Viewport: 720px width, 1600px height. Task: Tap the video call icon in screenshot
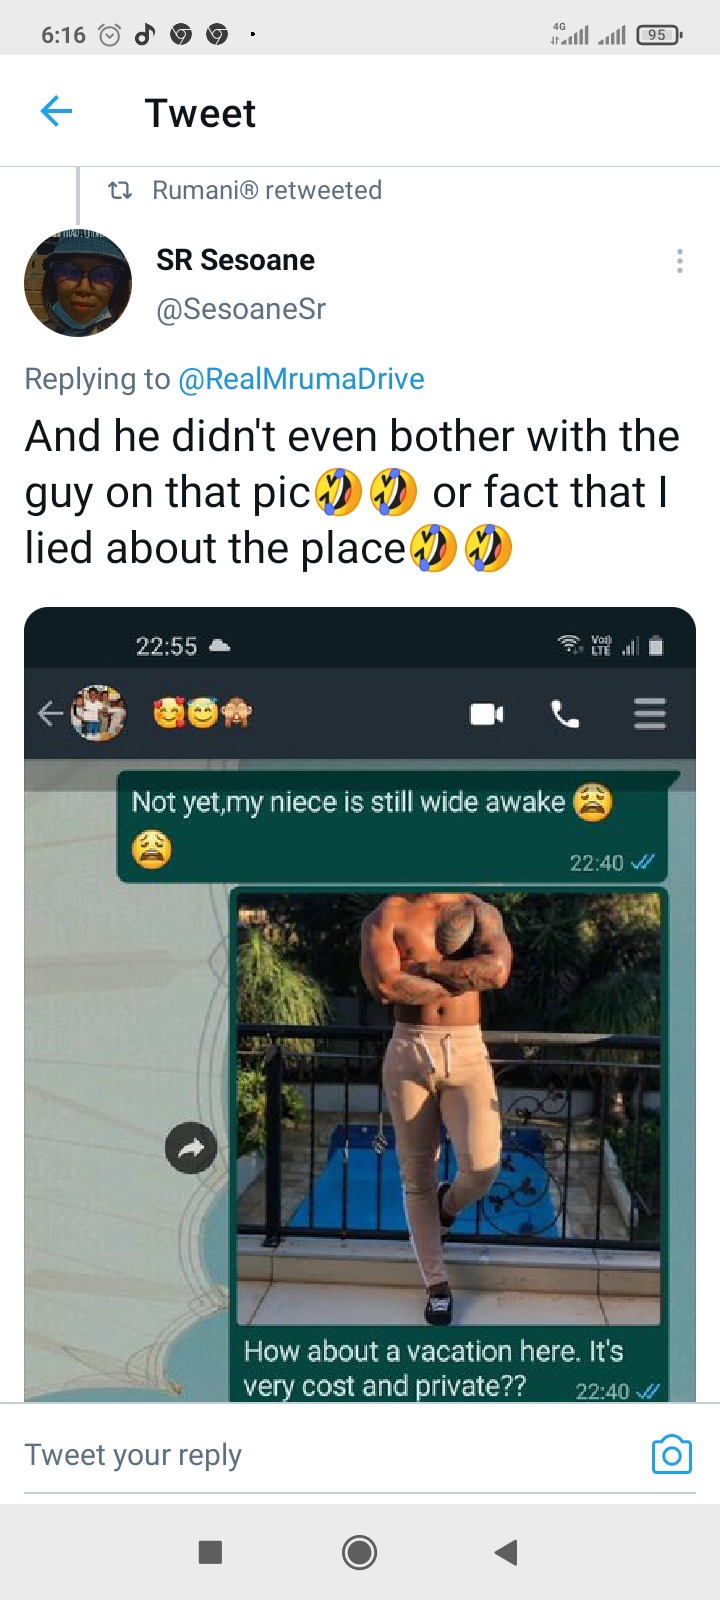(487, 714)
